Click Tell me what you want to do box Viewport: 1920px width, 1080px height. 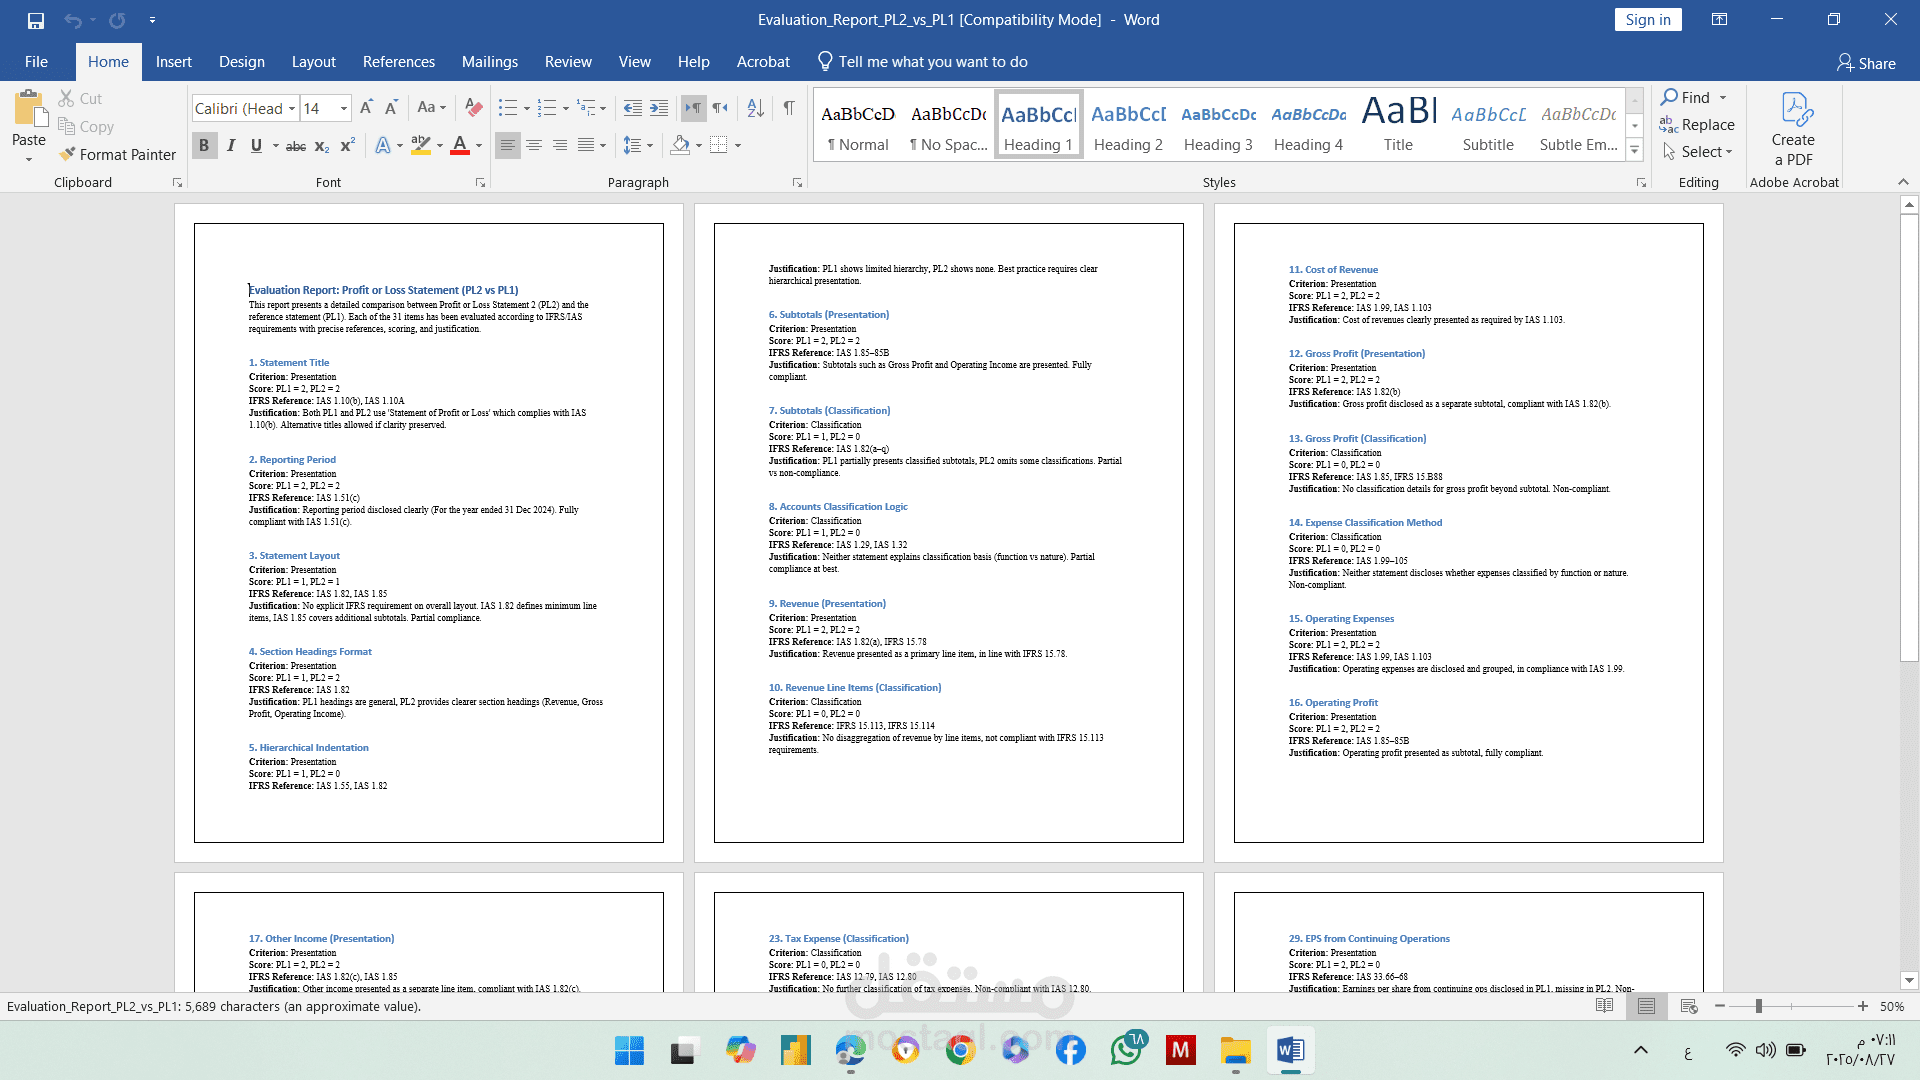(x=922, y=62)
